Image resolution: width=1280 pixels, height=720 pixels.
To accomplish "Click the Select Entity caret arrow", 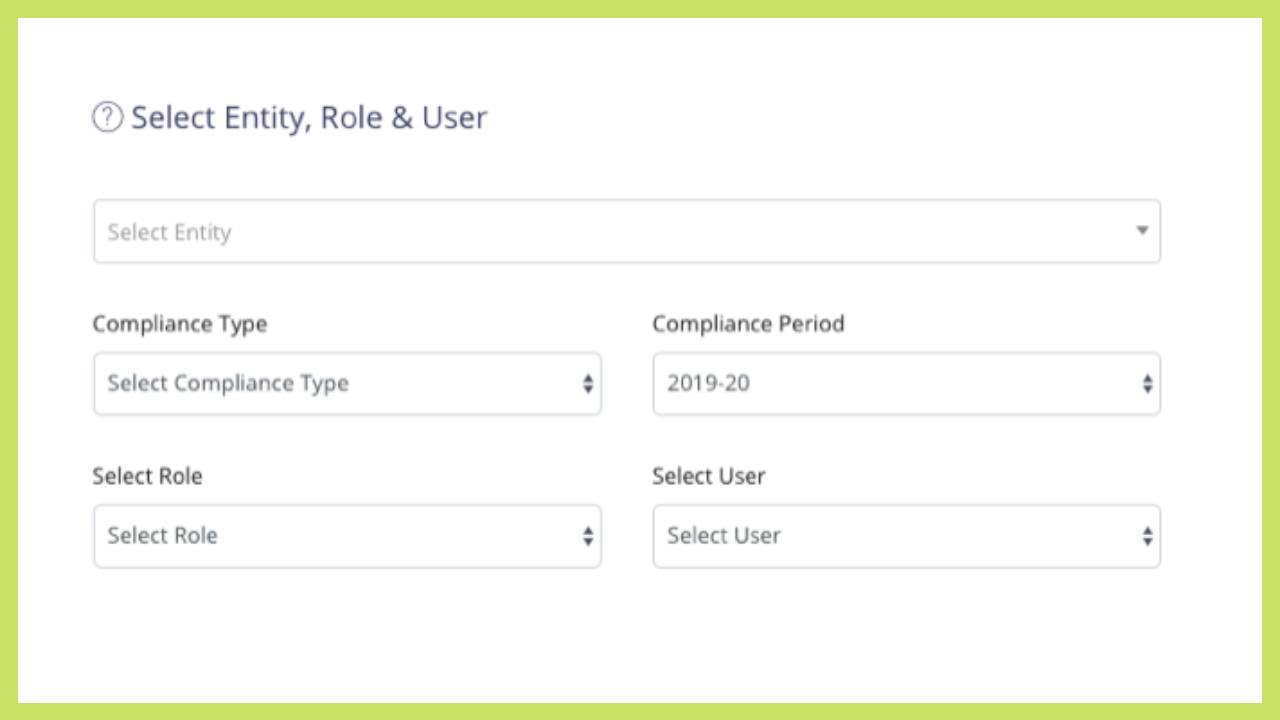I will tap(1141, 231).
